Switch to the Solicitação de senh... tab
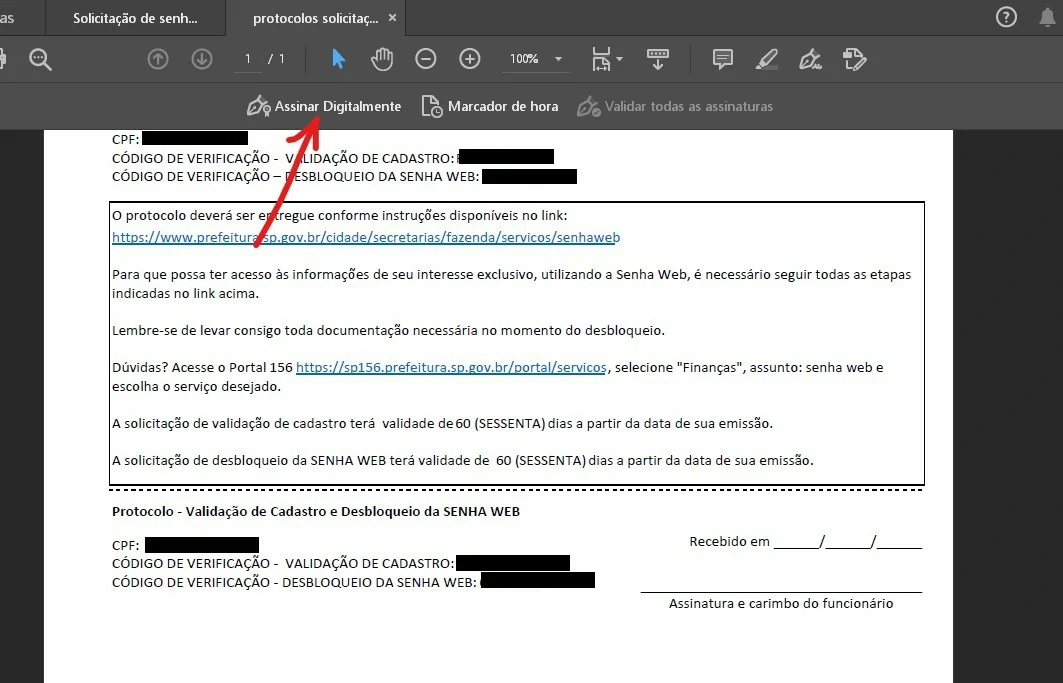 pos(135,18)
